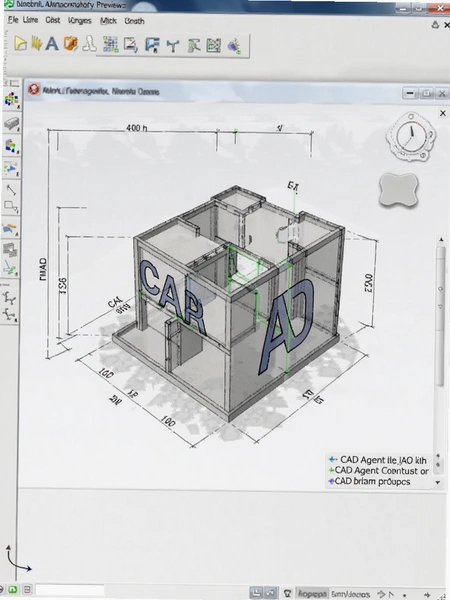The width and height of the screenshot is (450, 600).
Task: Click the multicolor cubes cluster sidebar icon
Action: pyautogui.click(x=11, y=100)
